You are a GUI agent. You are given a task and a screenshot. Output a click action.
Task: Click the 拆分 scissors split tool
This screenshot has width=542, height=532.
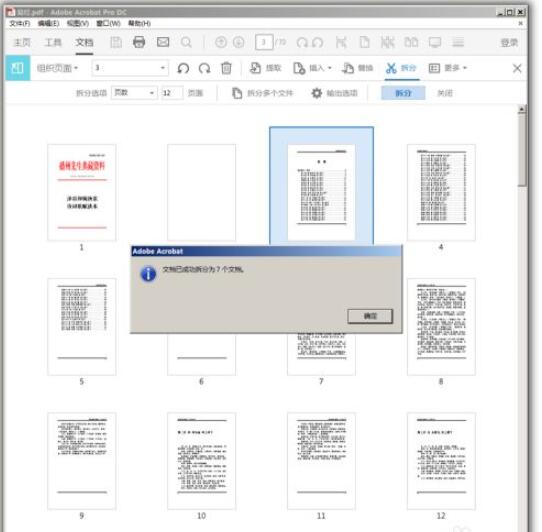click(x=401, y=68)
